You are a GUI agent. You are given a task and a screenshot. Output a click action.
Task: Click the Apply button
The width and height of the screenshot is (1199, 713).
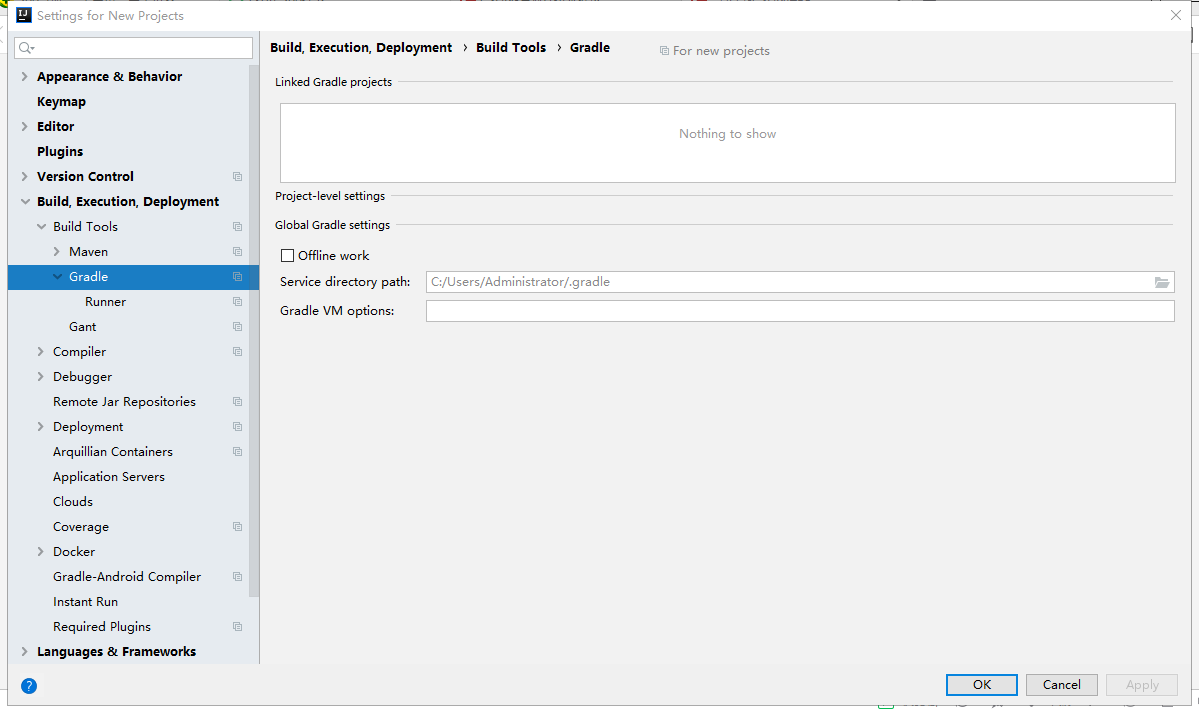pyautogui.click(x=1142, y=685)
